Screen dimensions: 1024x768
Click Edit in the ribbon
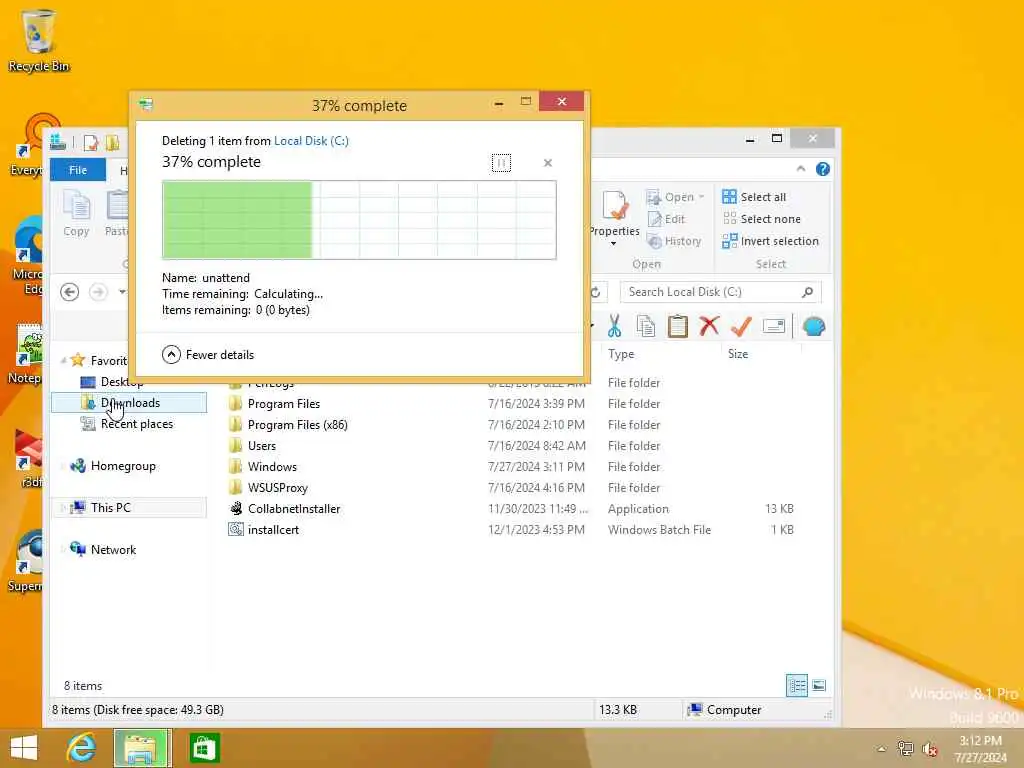(x=666, y=219)
